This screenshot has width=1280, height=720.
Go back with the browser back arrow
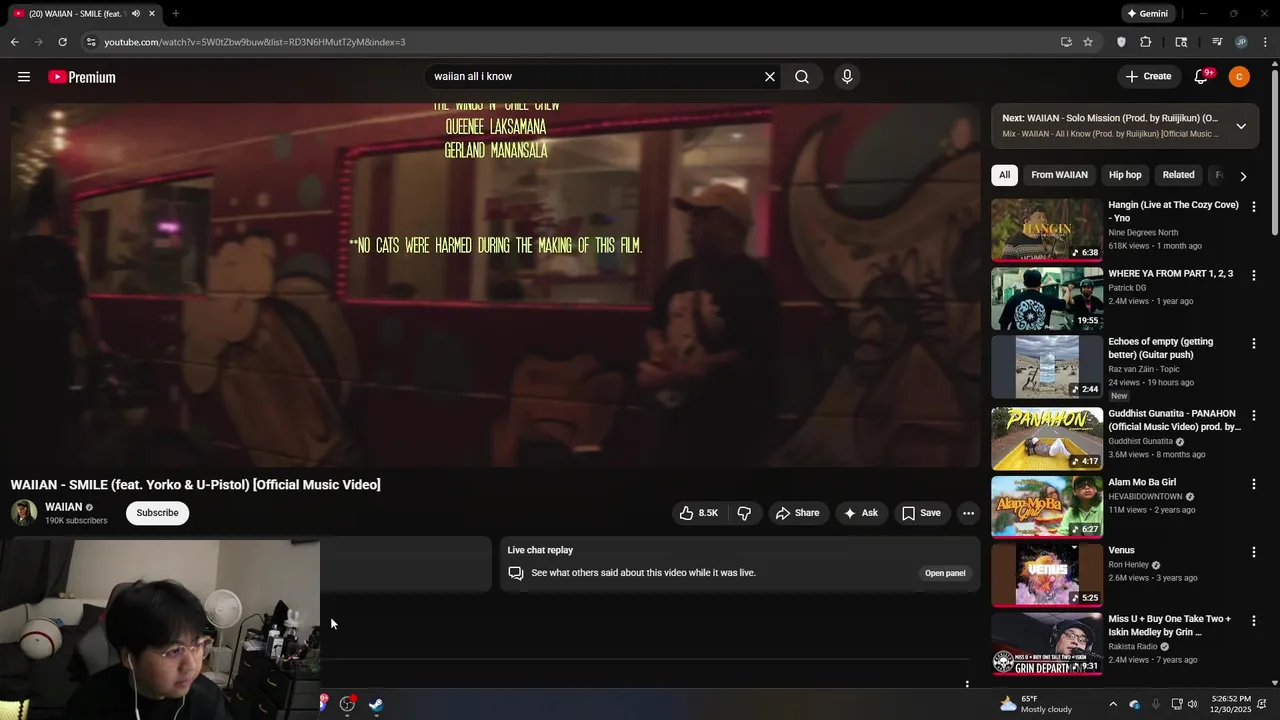pos(15,42)
